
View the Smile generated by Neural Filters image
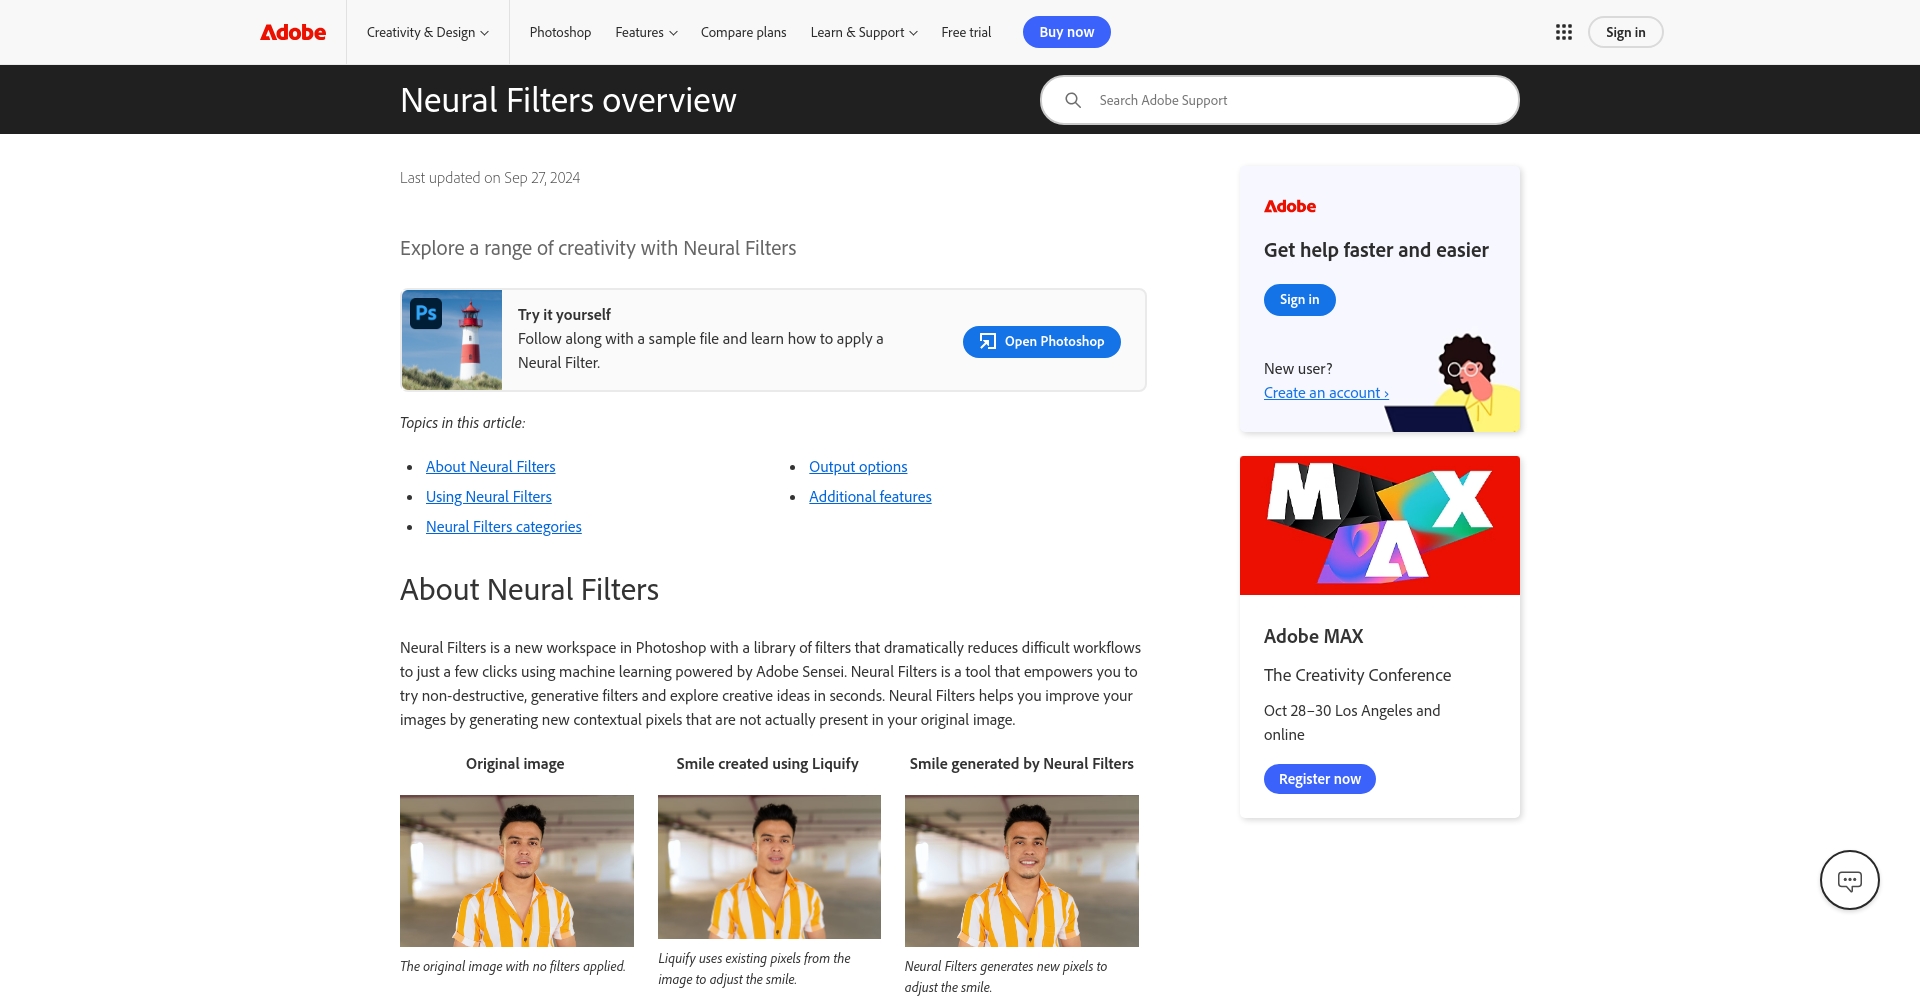[x=1021, y=870]
